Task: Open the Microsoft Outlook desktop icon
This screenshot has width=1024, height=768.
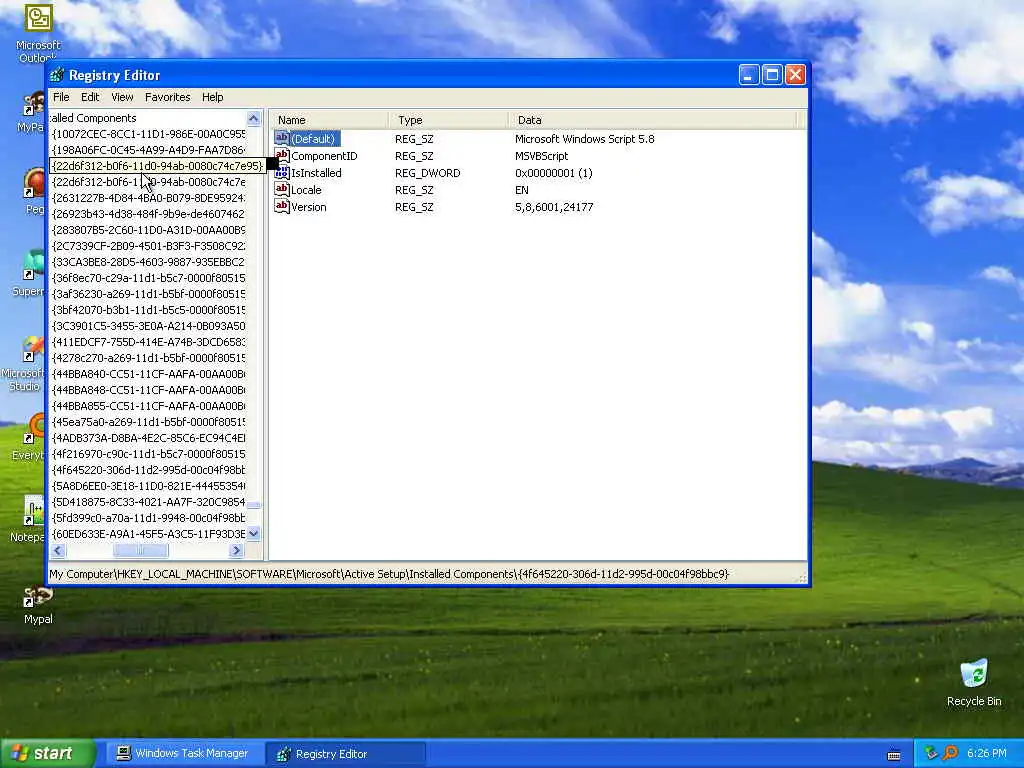Action: click(x=38, y=33)
